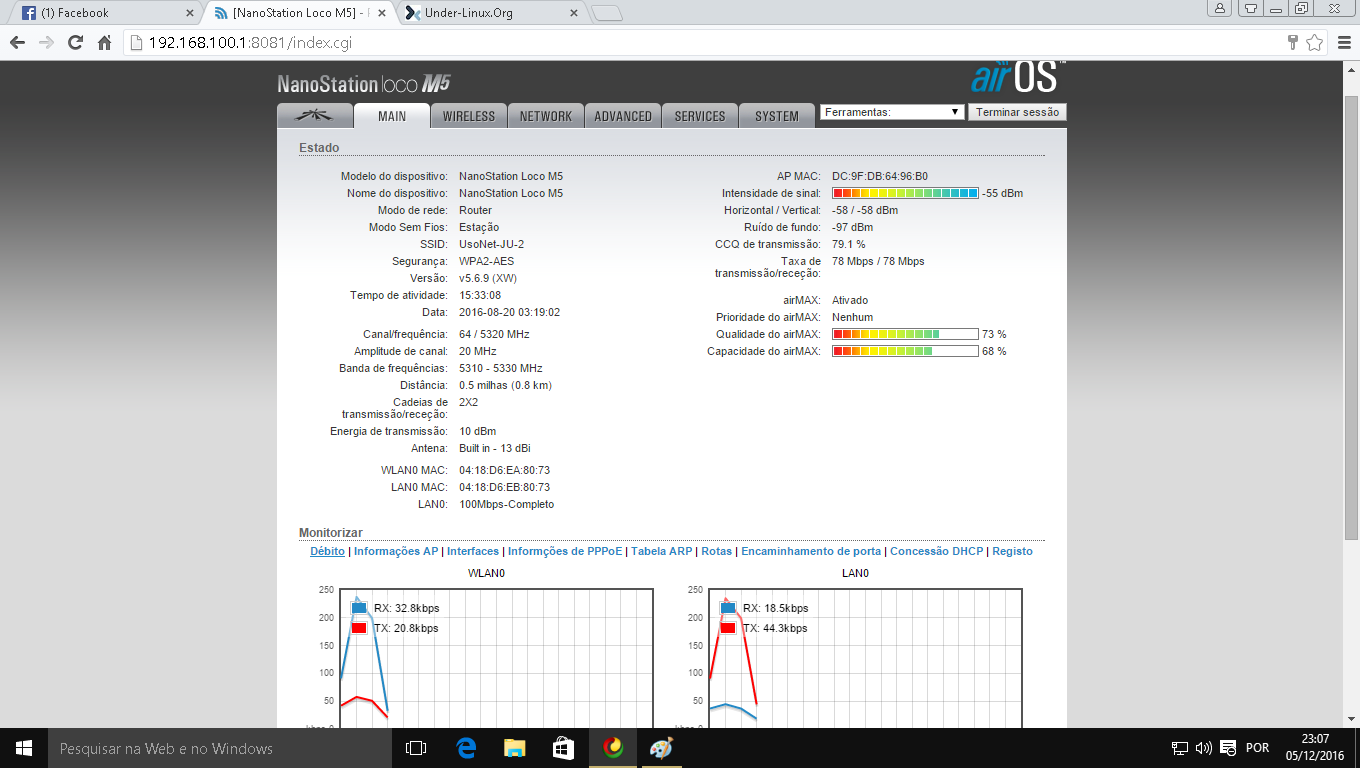Click the saved password key icon
The width and height of the screenshot is (1360, 768).
[x=1293, y=43]
